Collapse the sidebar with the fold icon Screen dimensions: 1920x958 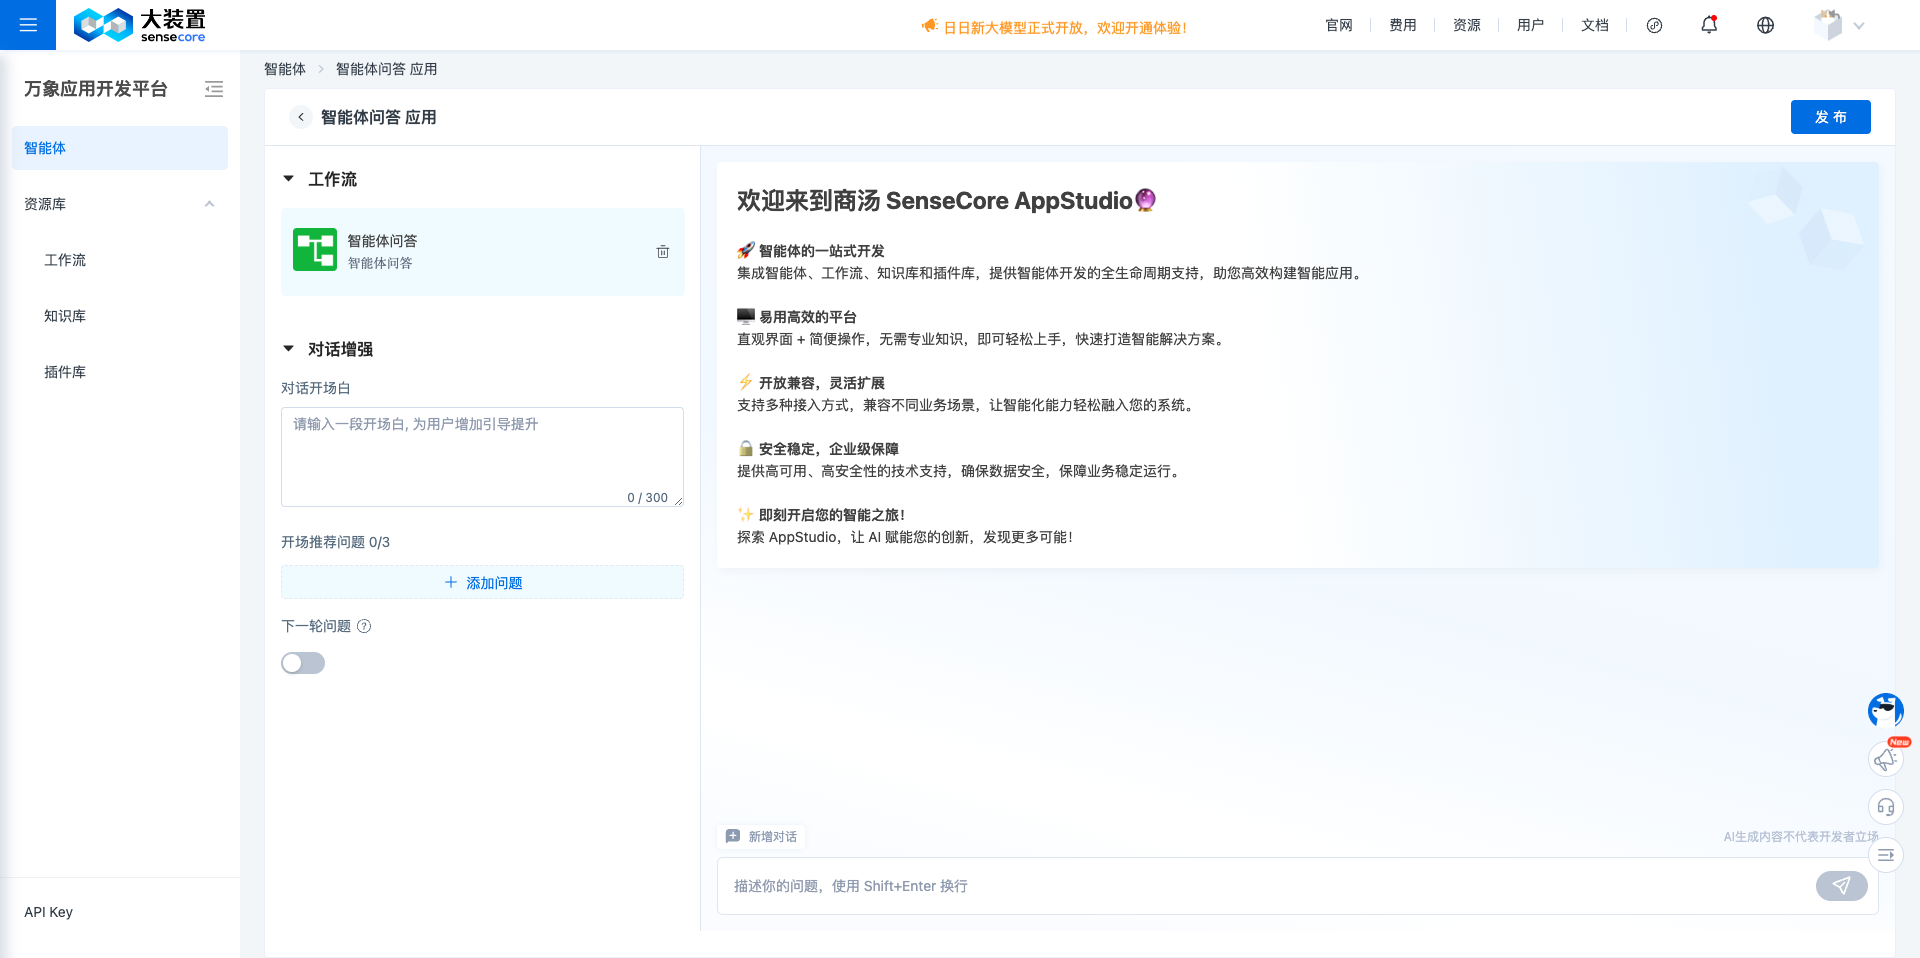(x=214, y=89)
